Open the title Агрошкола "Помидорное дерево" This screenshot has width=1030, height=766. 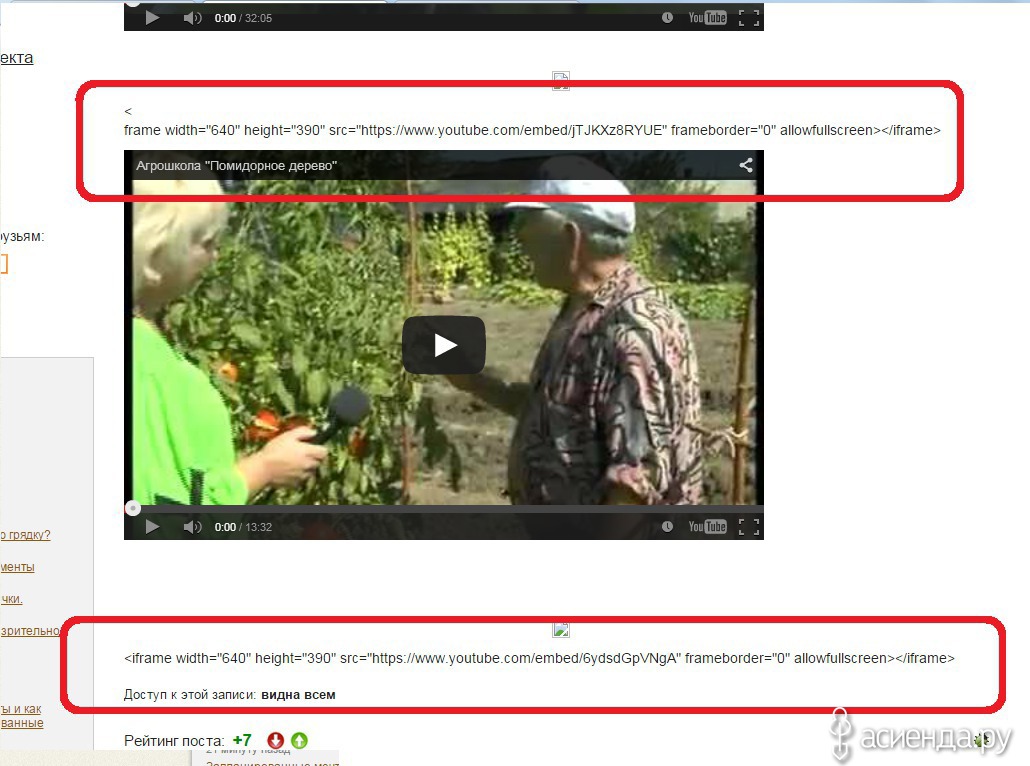[236, 166]
